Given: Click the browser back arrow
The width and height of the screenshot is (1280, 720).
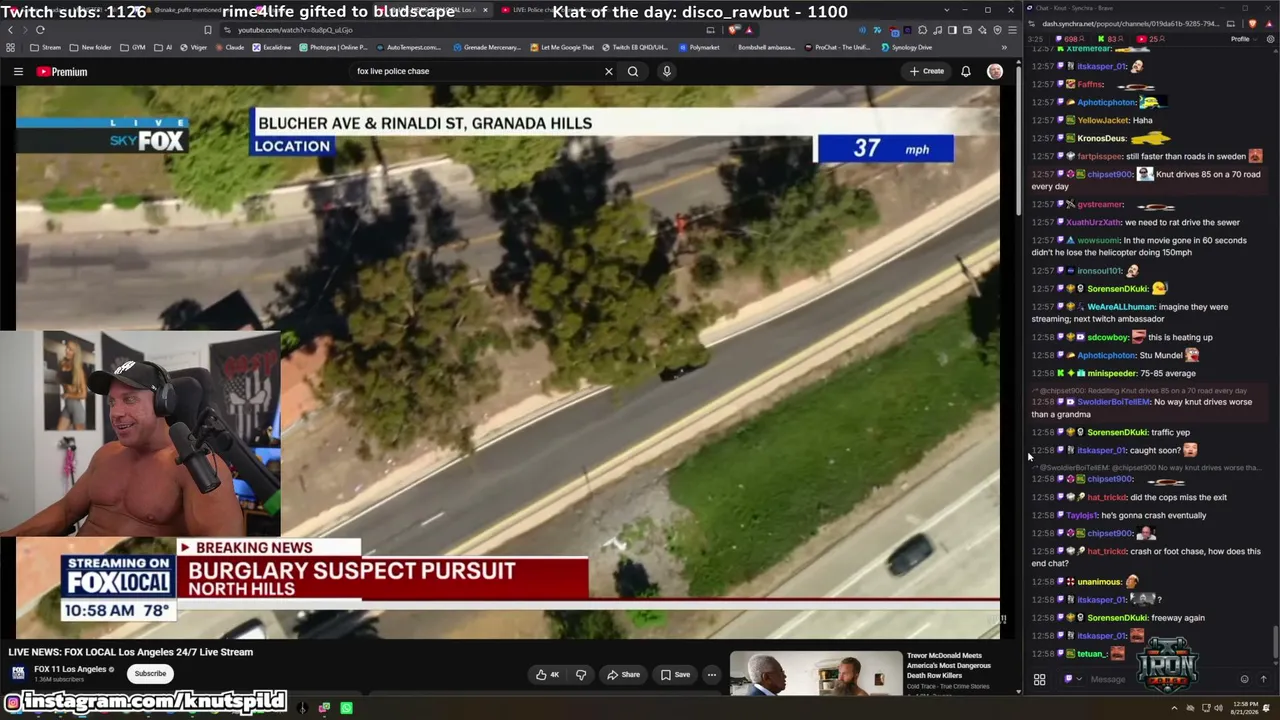Looking at the screenshot, I should pos(12,30).
